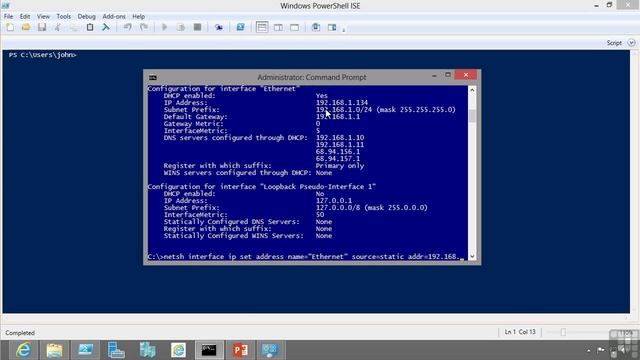Launch Internet Explorer from taskbar

[24, 350]
